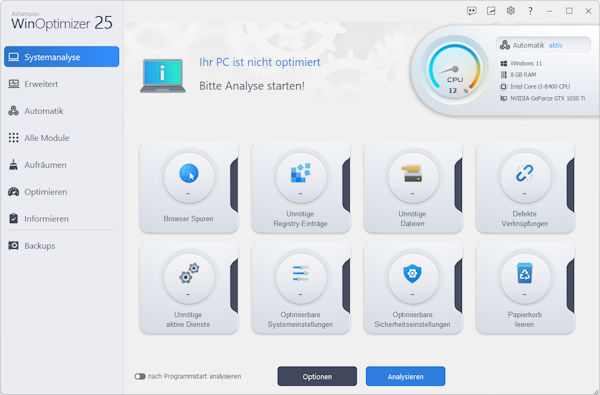
Task: Select the Optimierbare Sicherheitseinstellungen shield icon
Action: pyautogui.click(x=412, y=274)
